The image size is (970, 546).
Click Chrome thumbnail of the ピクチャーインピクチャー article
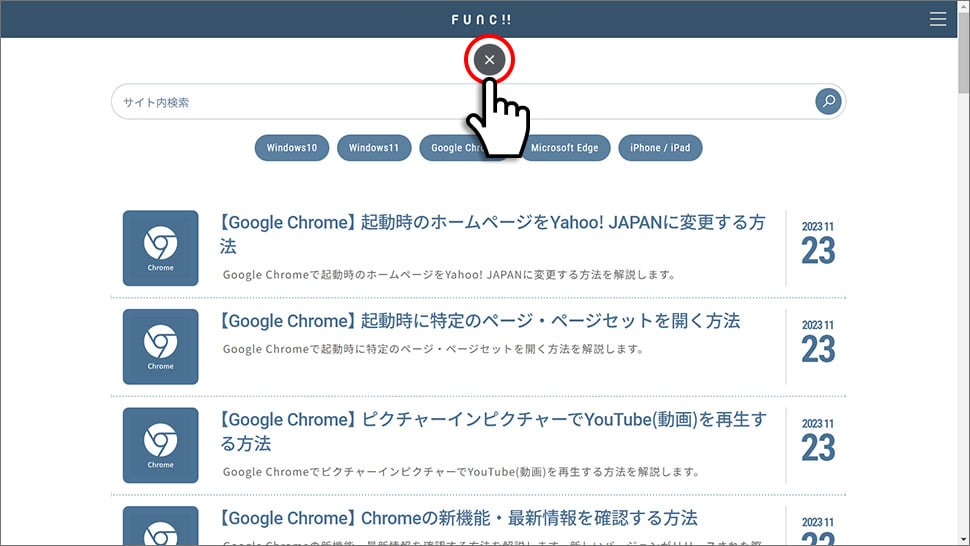tap(160, 445)
